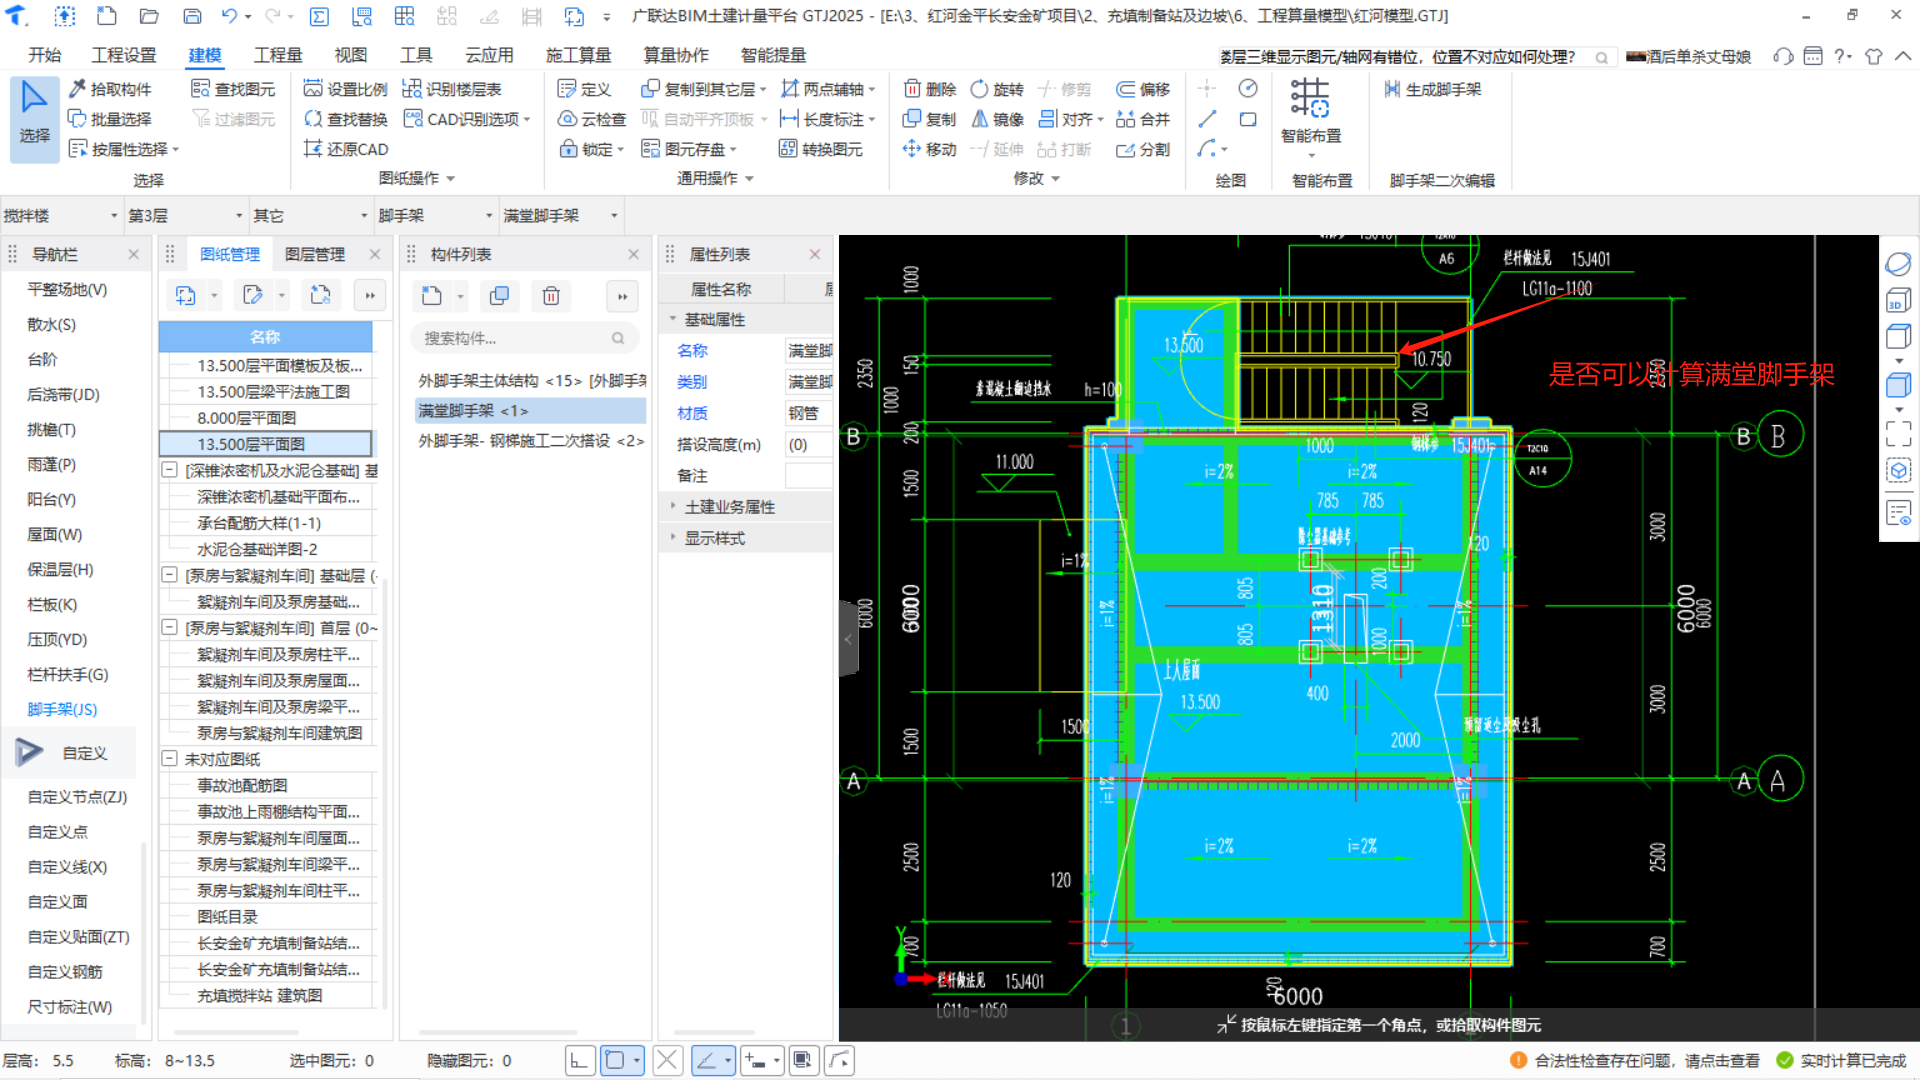Open 复制到其它层 dropdown
The height and width of the screenshot is (1080, 1920).
703,89
